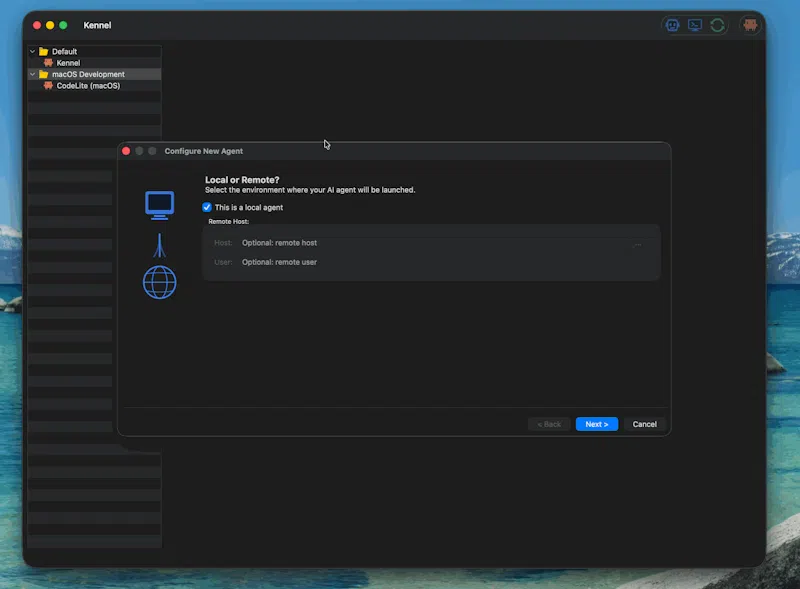This screenshot has width=800, height=589.
Task: Click the 'Remote Host:' label
Action: 229,222
